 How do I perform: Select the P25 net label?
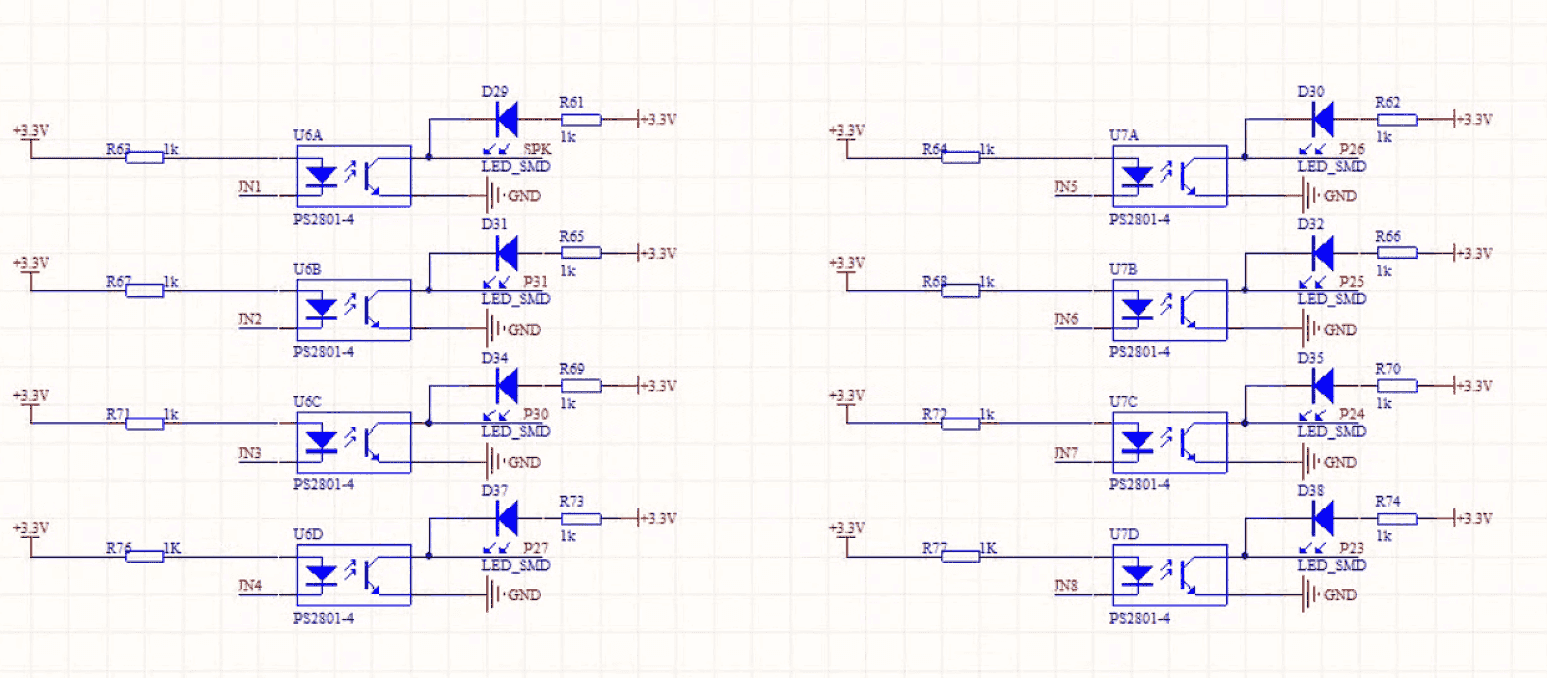tap(1352, 283)
